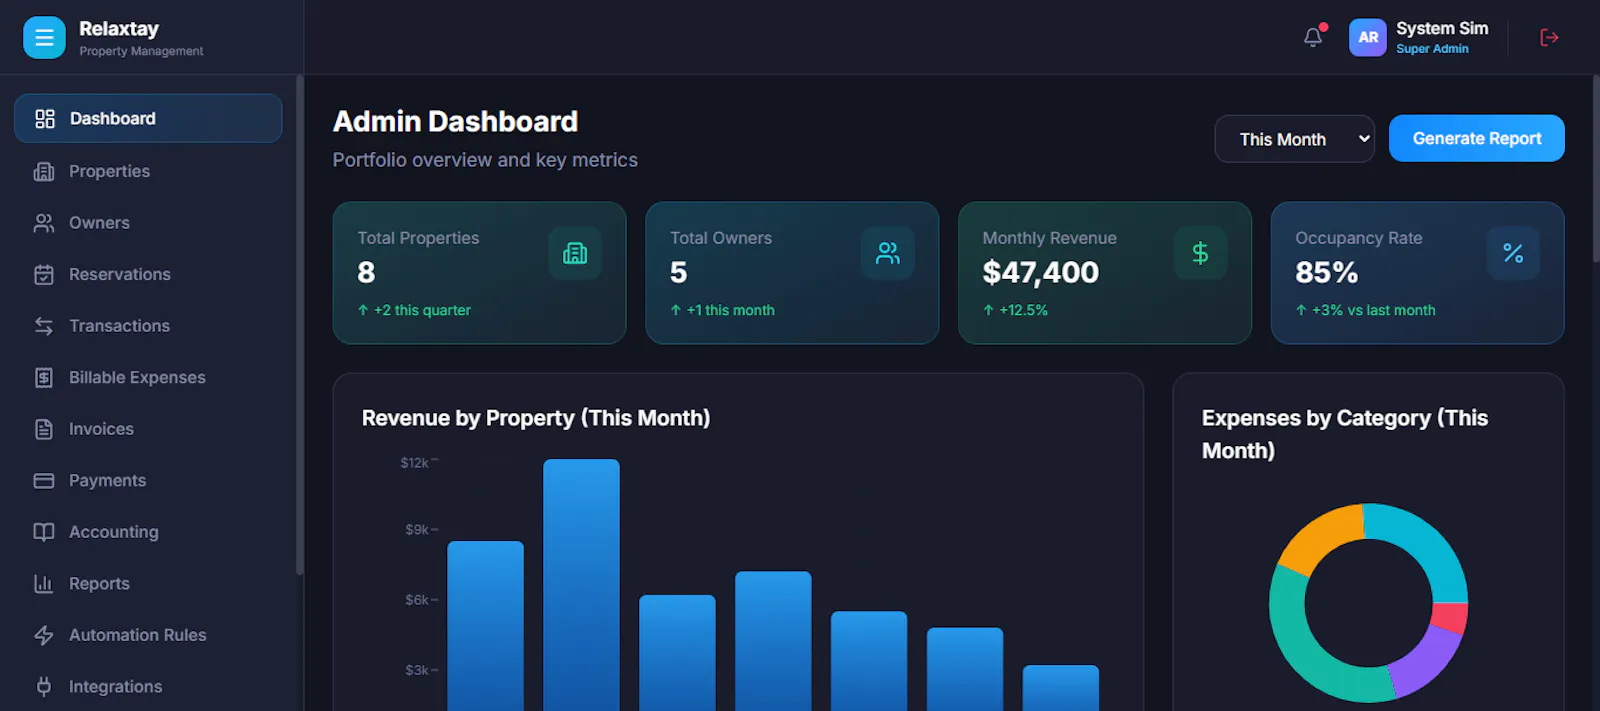Click the $12k axis label
Screen dimensions: 1600x711
(414, 463)
